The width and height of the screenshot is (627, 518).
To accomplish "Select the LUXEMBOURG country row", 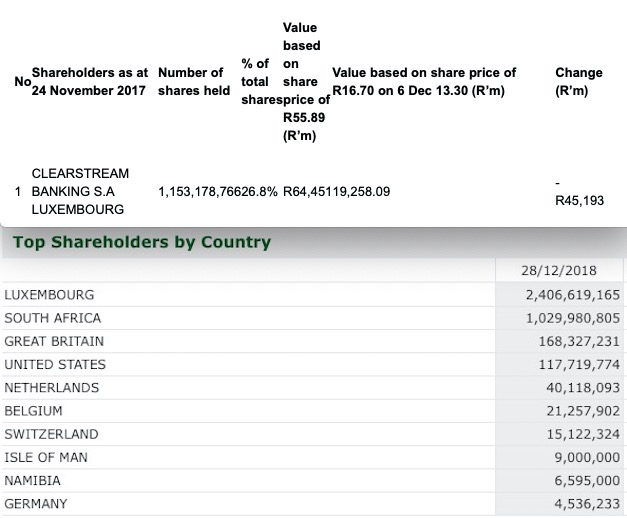I will pyautogui.click(x=312, y=295).
